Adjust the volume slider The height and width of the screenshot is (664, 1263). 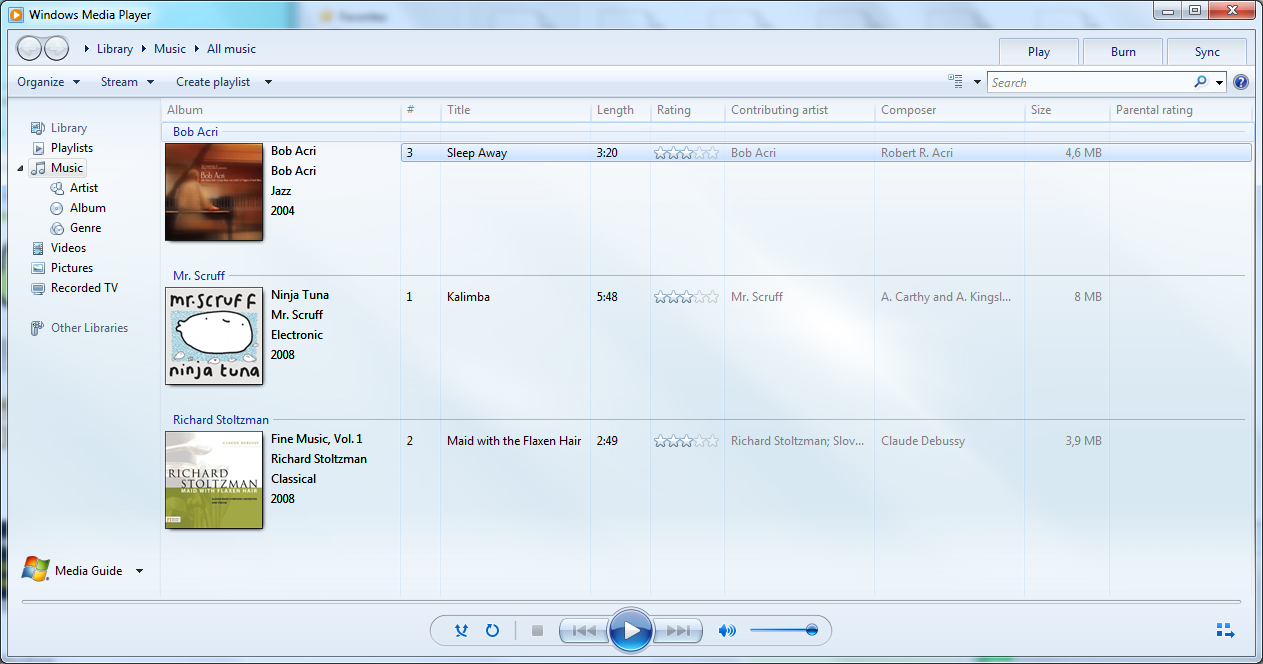783,630
